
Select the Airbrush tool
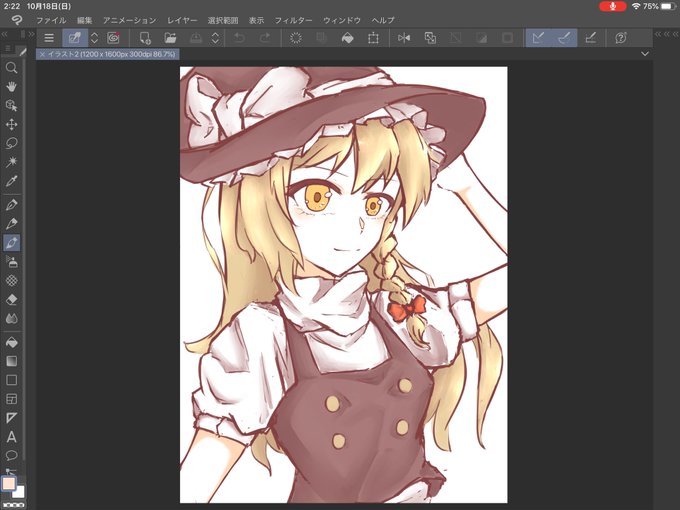tap(11, 262)
